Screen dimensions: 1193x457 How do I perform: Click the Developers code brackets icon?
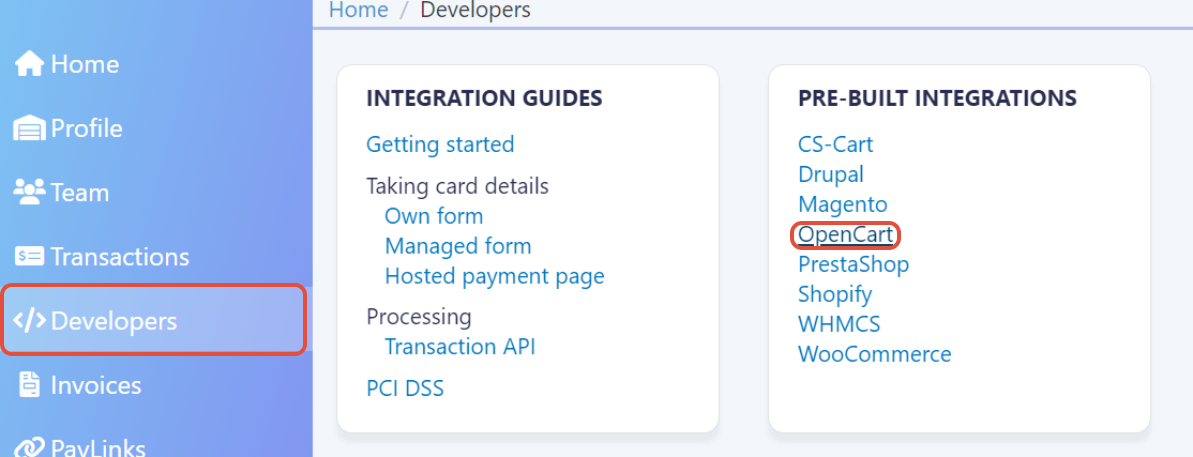coord(30,321)
